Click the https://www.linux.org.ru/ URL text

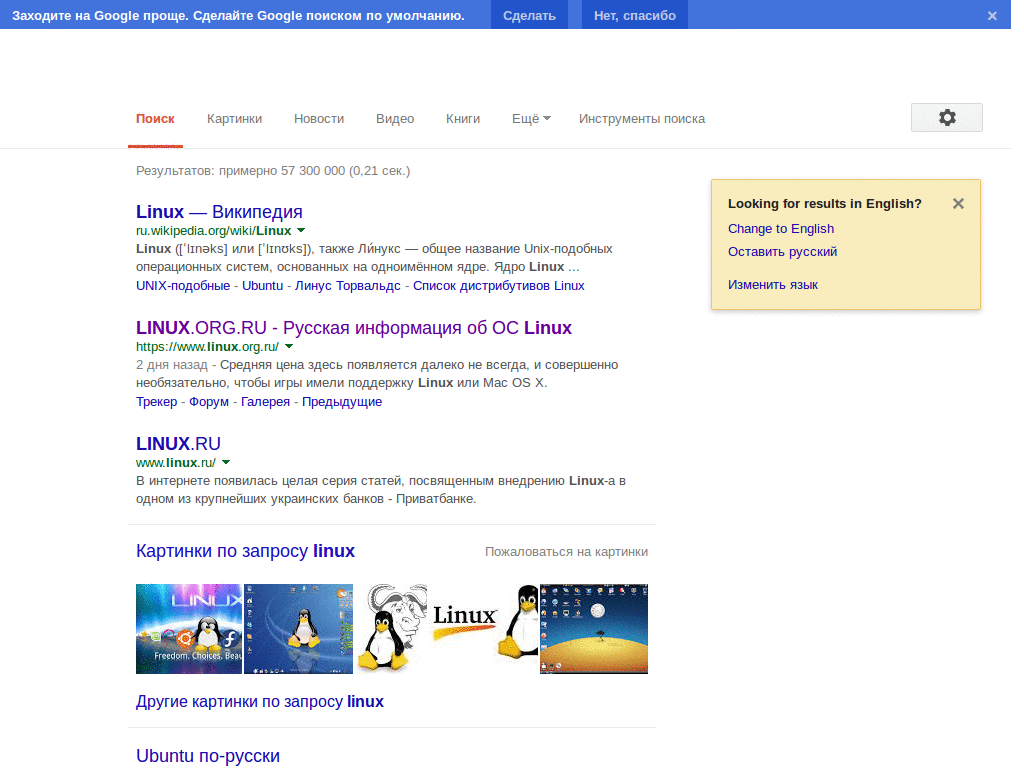pyautogui.click(x=207, y=347)
